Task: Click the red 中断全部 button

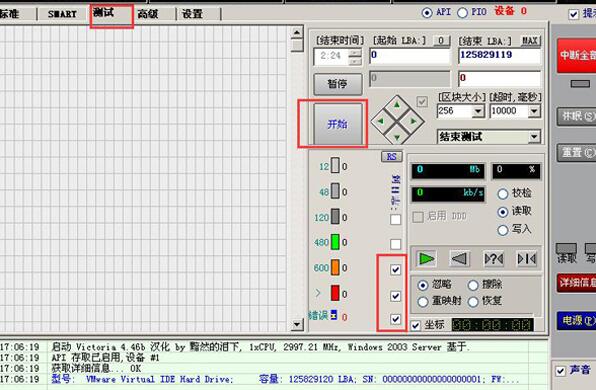Action: (576, 55)
